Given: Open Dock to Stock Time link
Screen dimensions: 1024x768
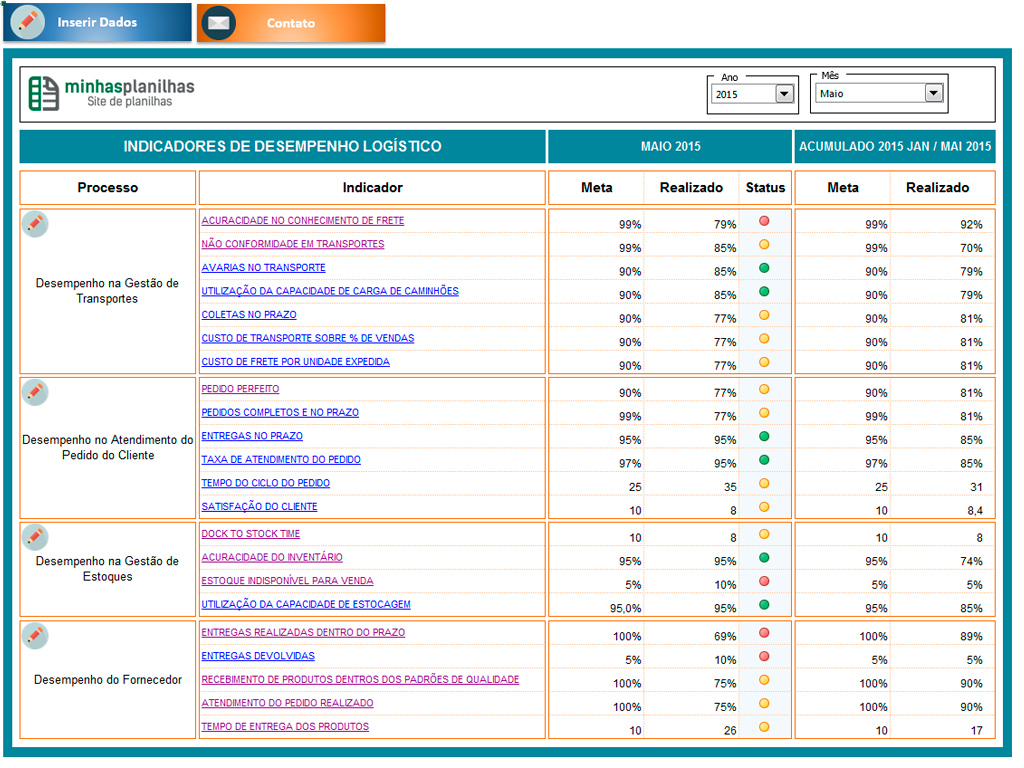Looking at the screenshot, I should 251,534.
